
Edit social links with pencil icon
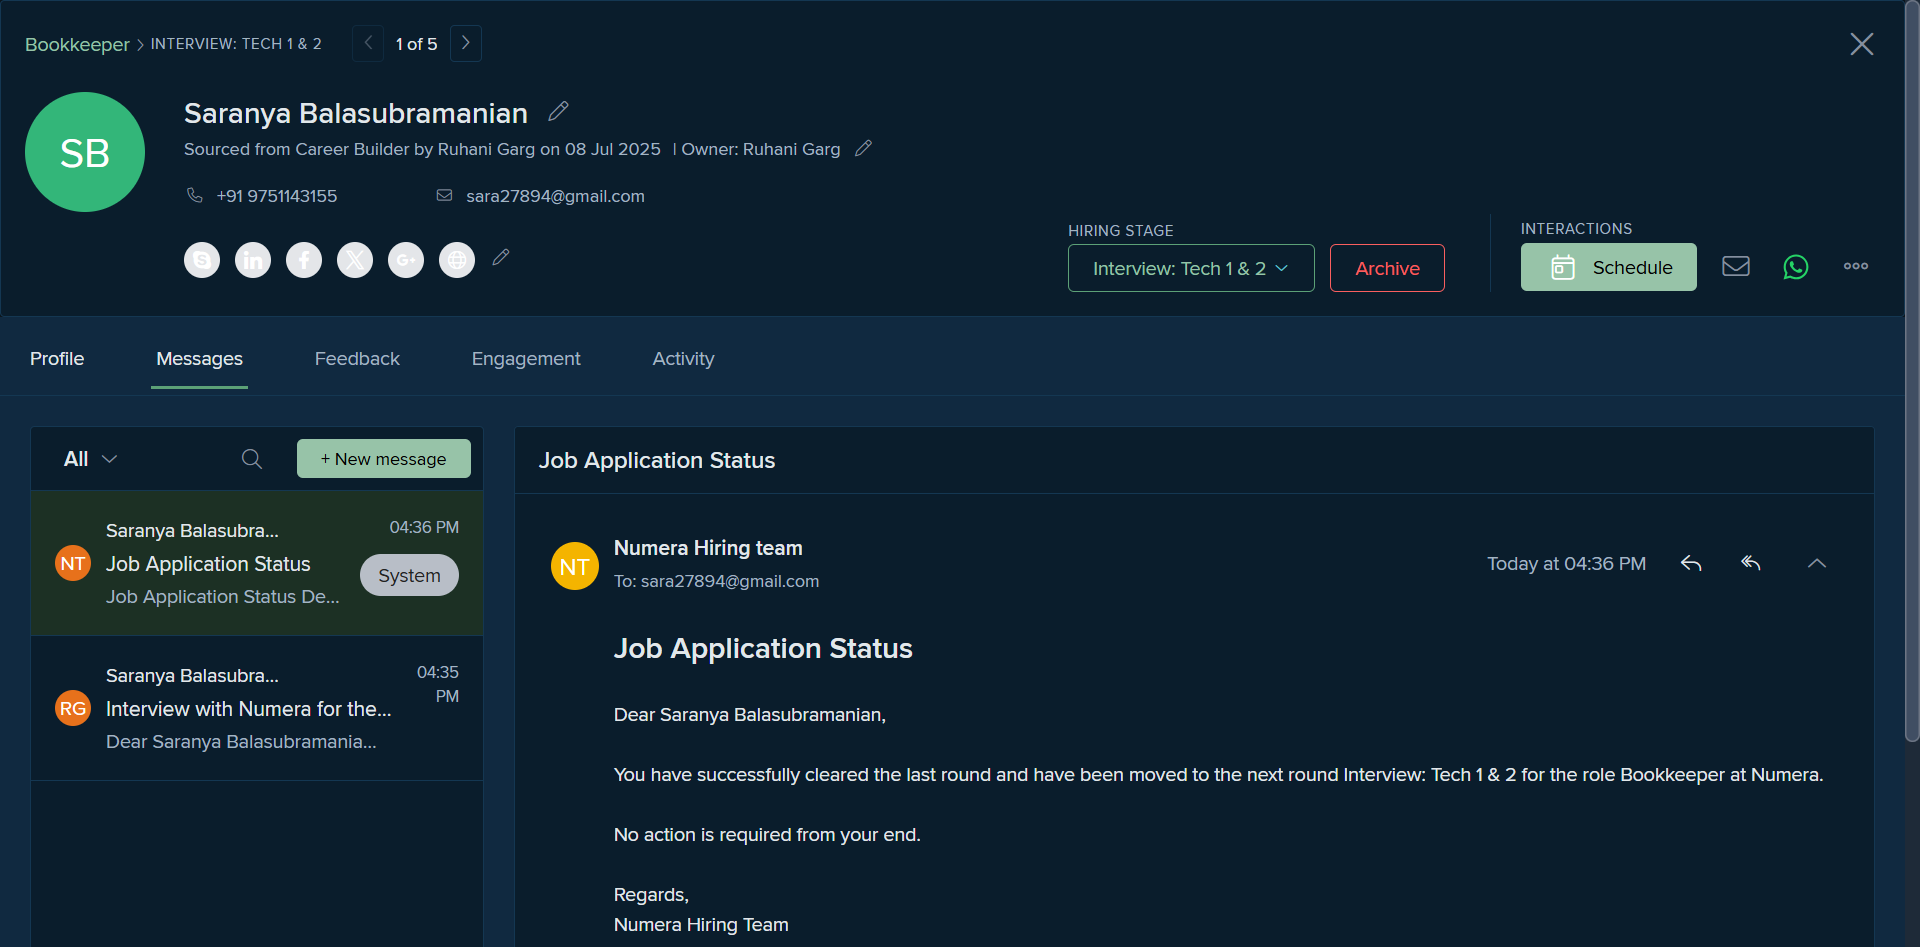501,258
